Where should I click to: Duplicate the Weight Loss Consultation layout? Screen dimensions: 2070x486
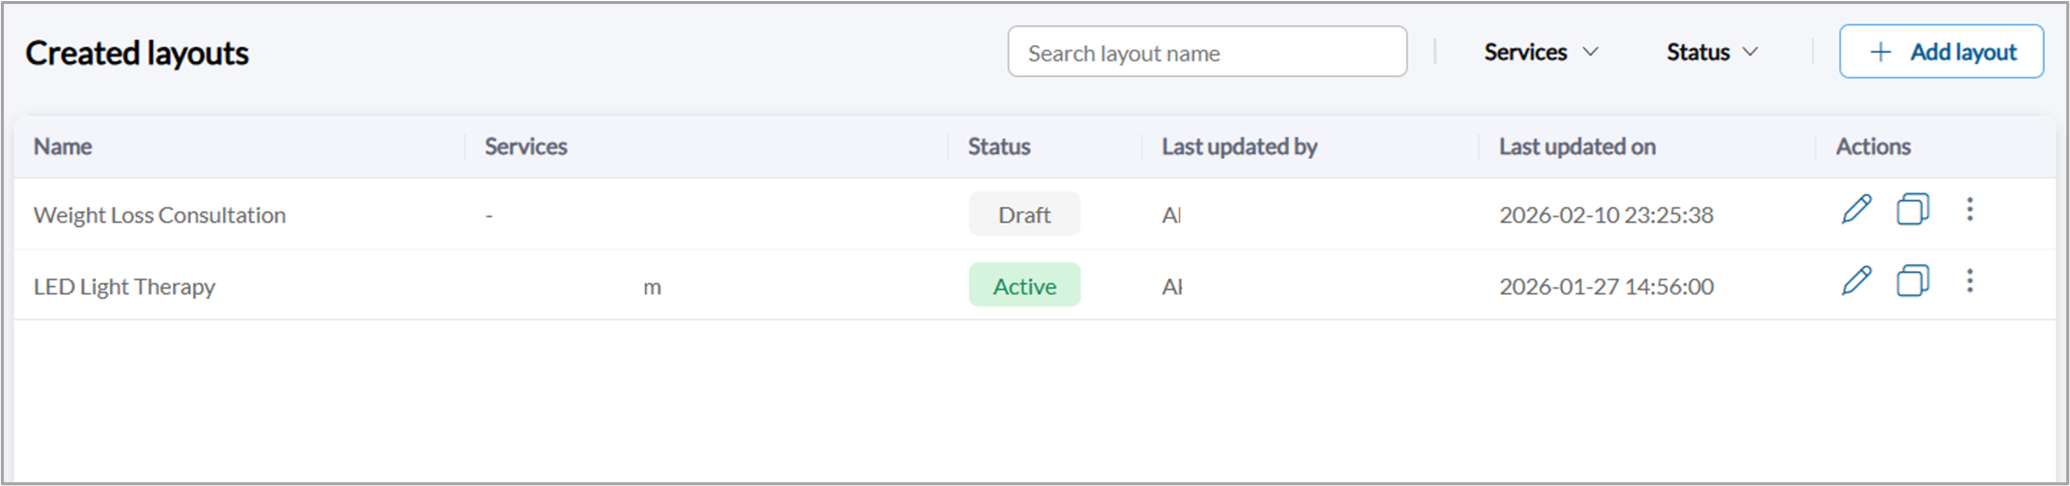[1912, 210]
